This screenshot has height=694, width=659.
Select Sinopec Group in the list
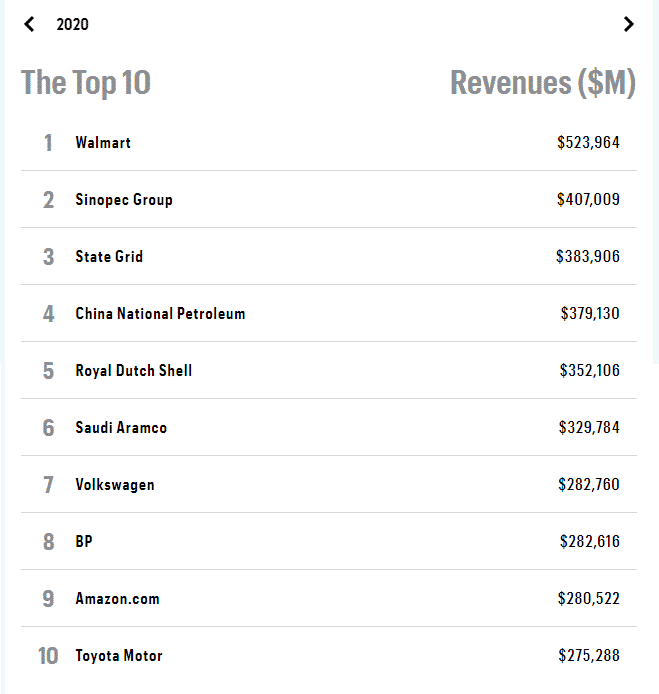click(x=124, y=200)
